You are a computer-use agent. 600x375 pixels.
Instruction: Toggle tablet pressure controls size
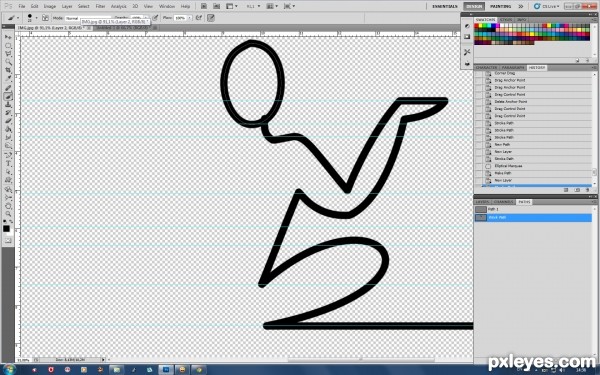[211, 18]
